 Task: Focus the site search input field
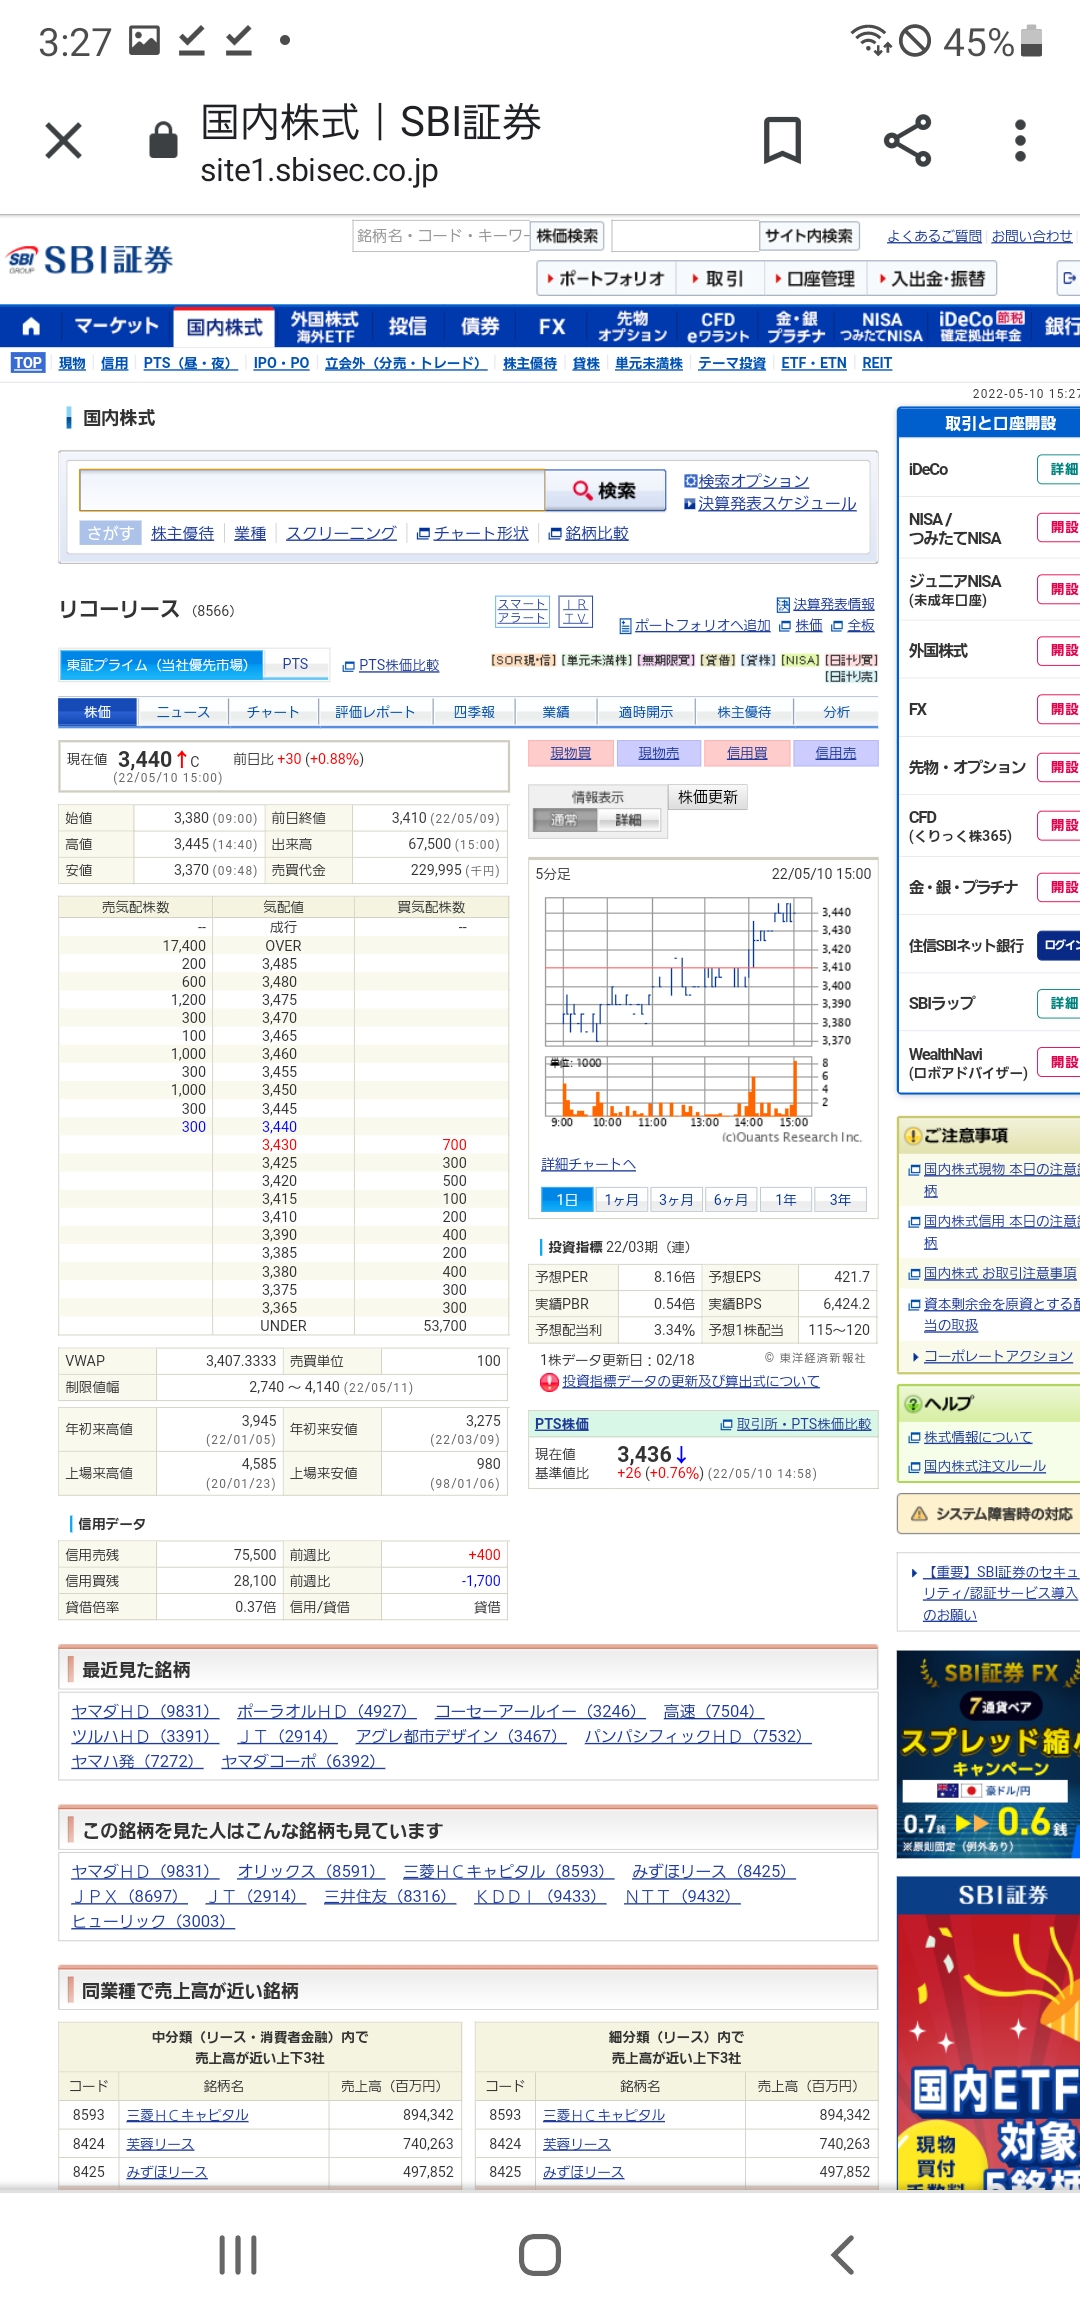coord(685,236)
